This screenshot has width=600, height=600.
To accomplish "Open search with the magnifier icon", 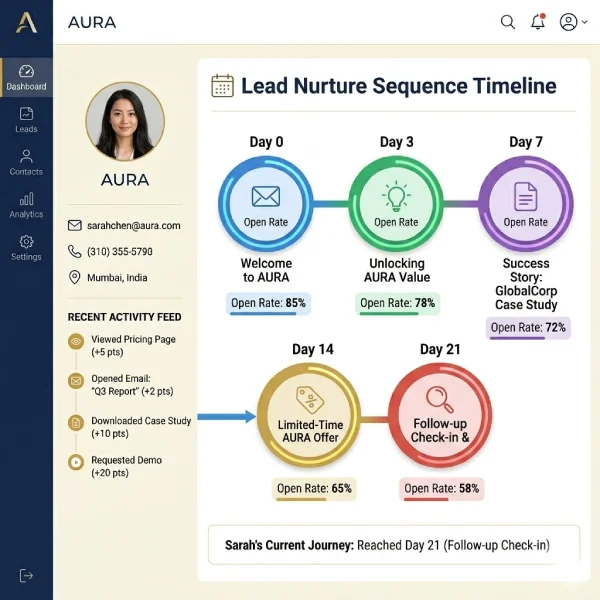I will pyautogui.click(x=507, y=22).
